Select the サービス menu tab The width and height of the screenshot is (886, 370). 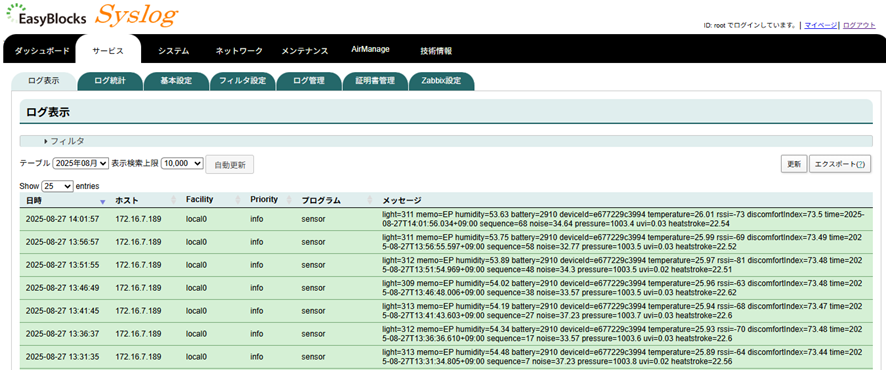pyautogui.click(x=108, y=51)
